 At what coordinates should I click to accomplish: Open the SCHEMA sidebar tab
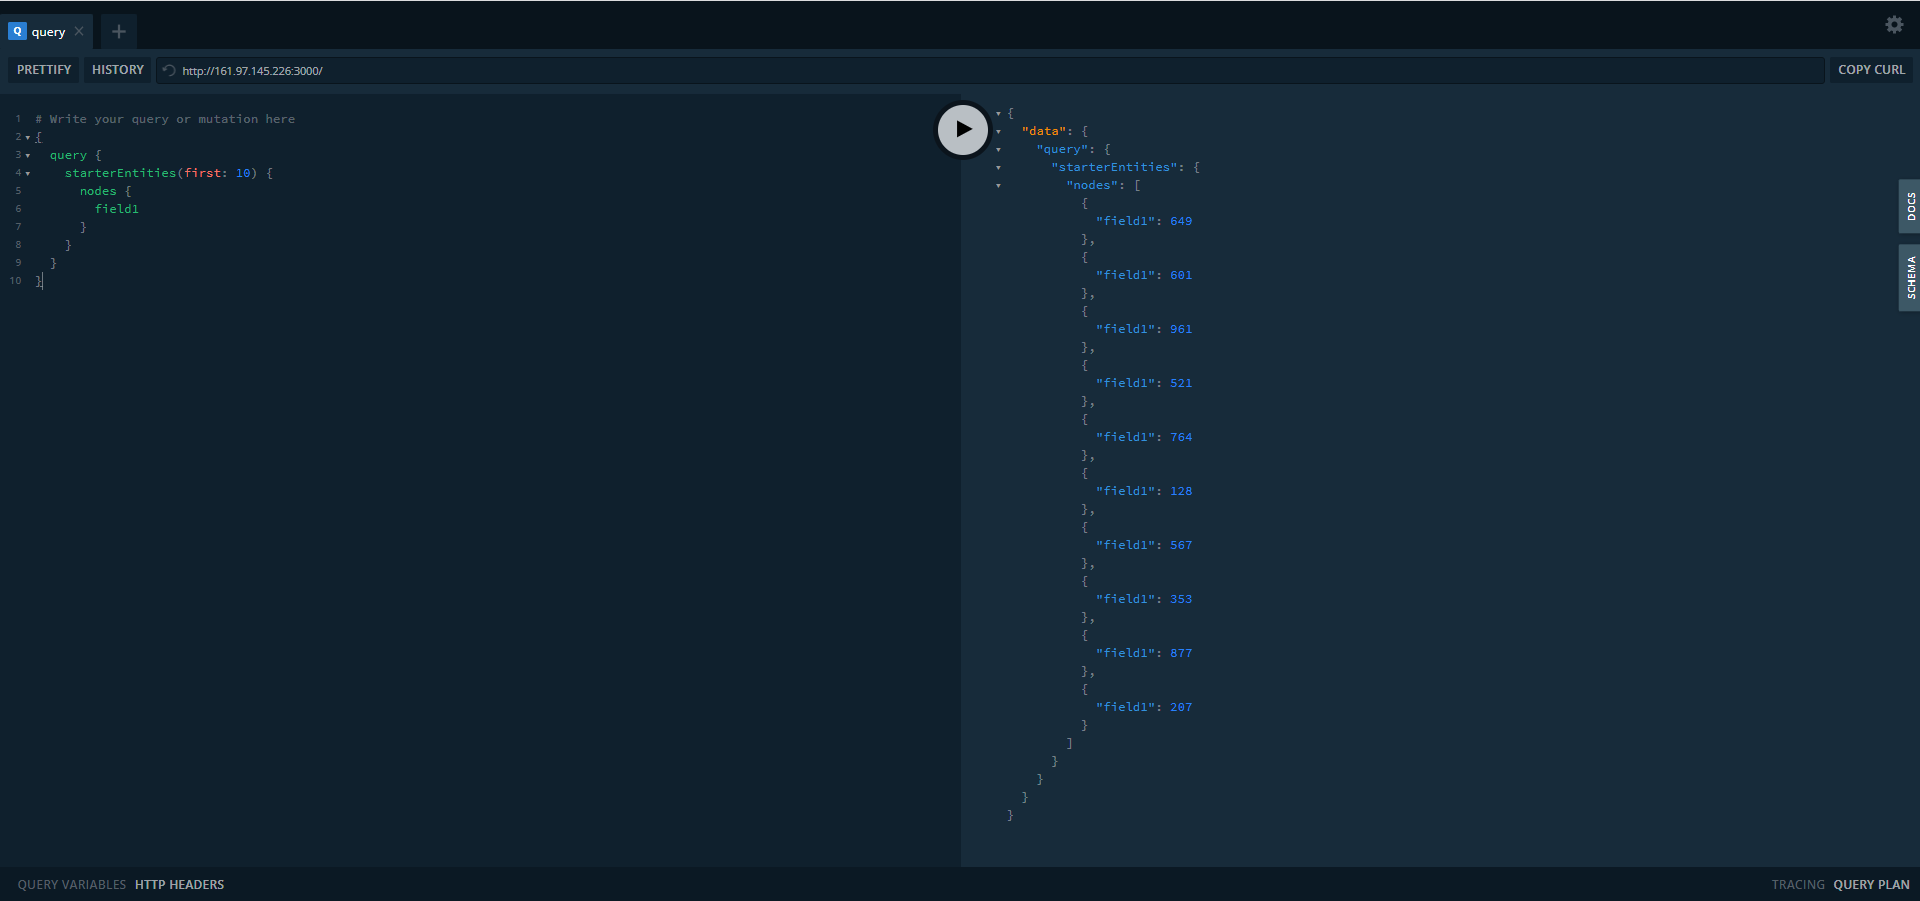coord(1910,278)
